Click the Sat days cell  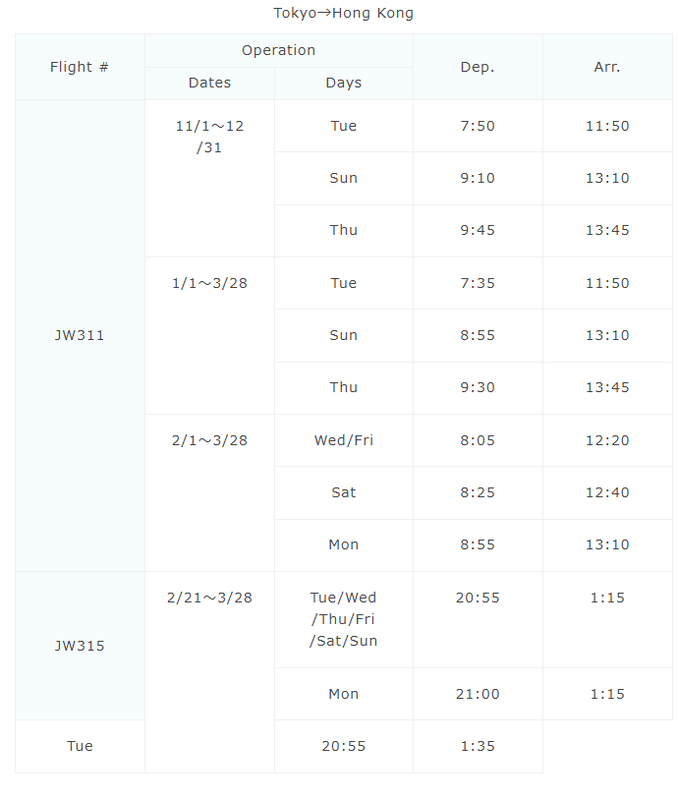click(x=343, y=492)
